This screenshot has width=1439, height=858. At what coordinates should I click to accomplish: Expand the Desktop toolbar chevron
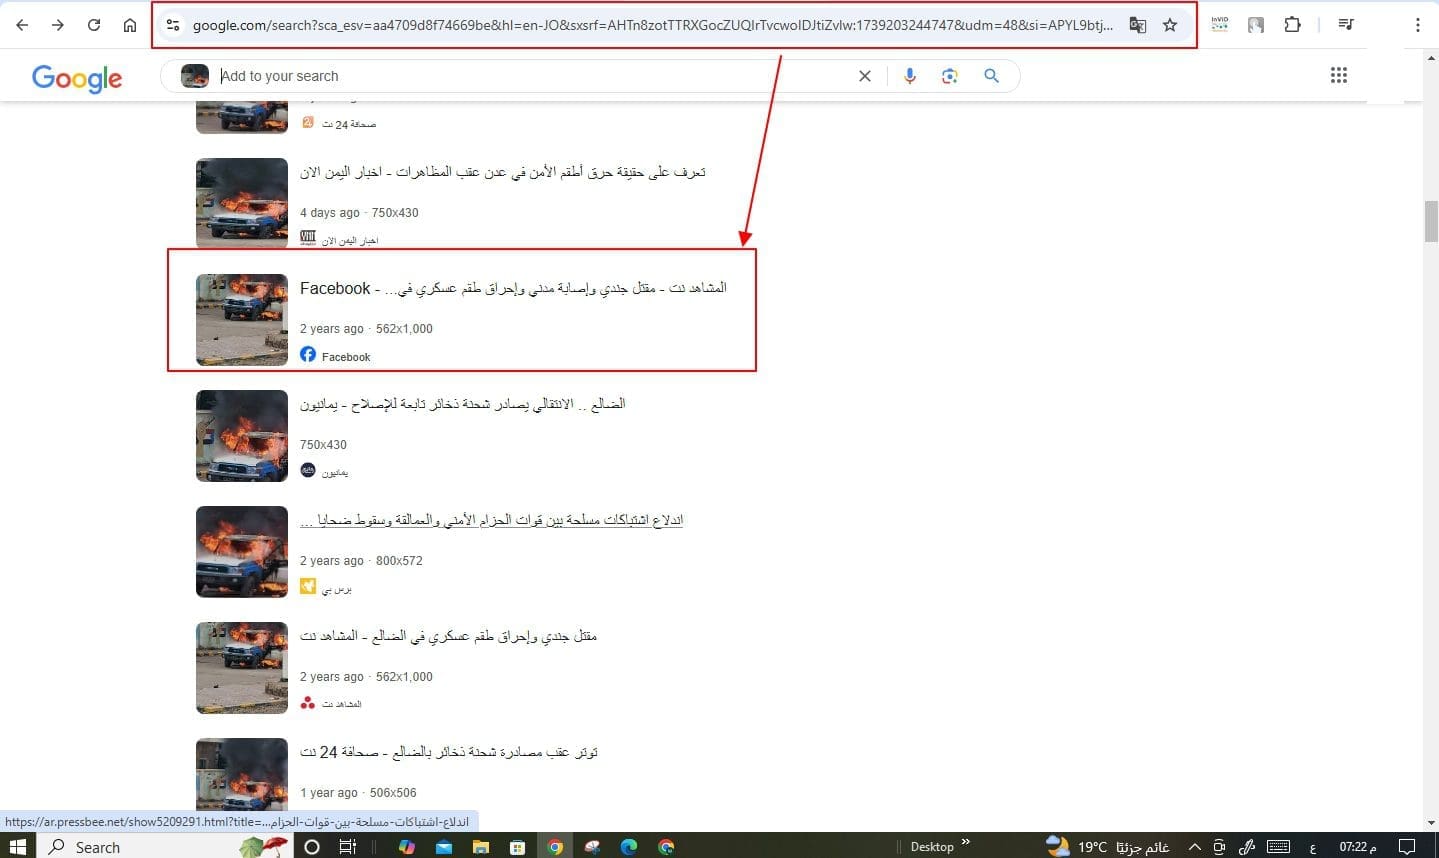click(966, 843)
